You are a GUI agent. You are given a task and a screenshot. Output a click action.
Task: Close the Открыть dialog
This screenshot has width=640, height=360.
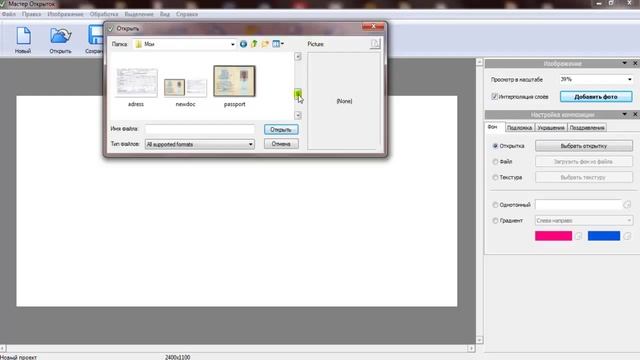[373, 27]
